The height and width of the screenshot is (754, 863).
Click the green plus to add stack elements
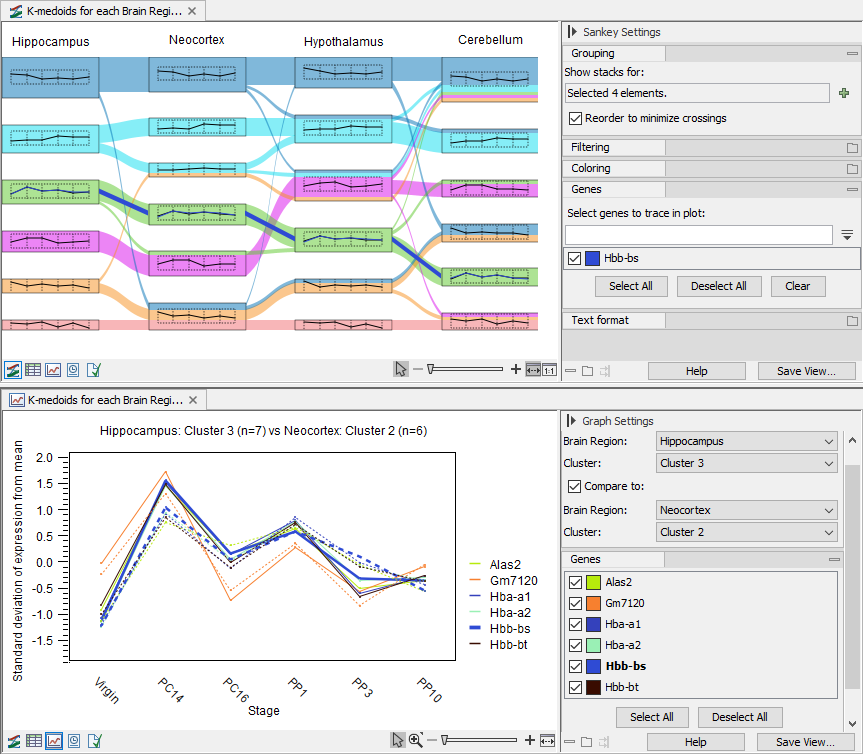click(x=845, y=91)
